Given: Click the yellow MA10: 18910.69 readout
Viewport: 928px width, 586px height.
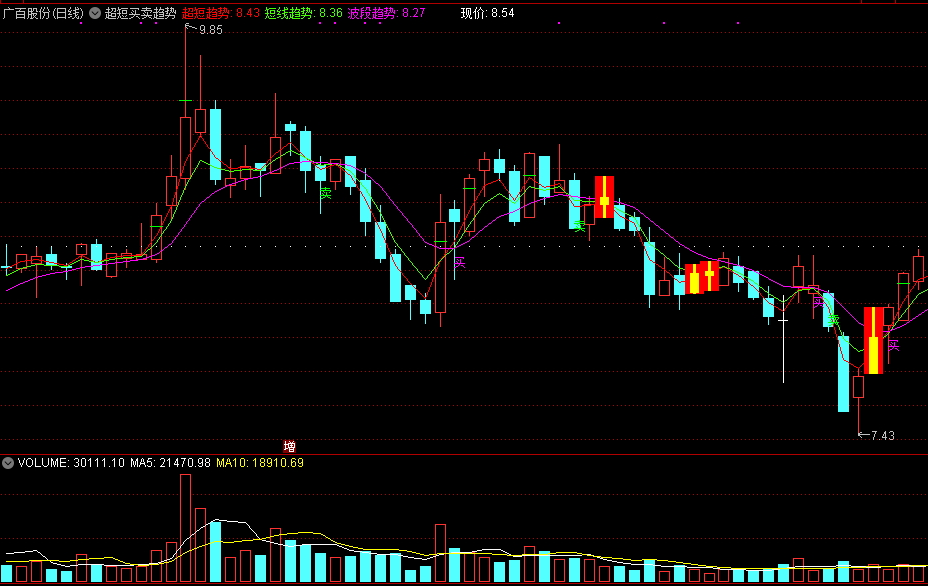Looking at the screenshot, I should click(x=260, y=463).
